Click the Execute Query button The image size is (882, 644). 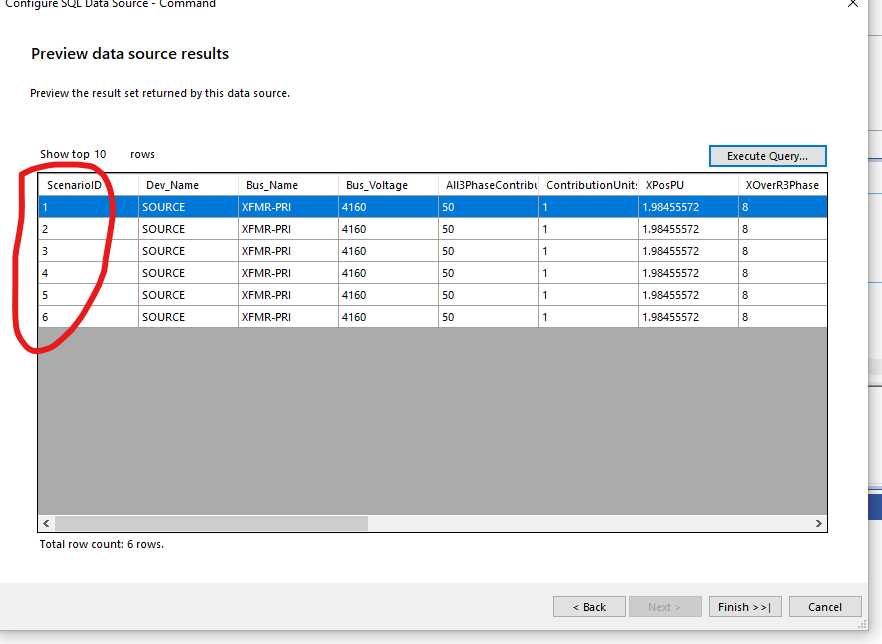click(x=767, y=156)
